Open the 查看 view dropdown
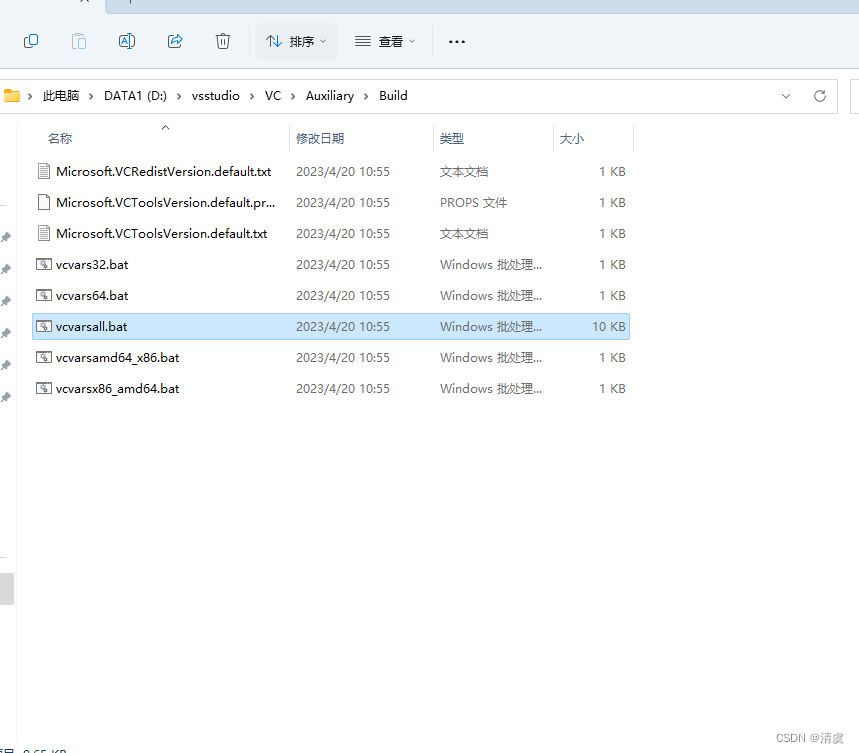Screen dimensions: 859x753 (385, 41)
